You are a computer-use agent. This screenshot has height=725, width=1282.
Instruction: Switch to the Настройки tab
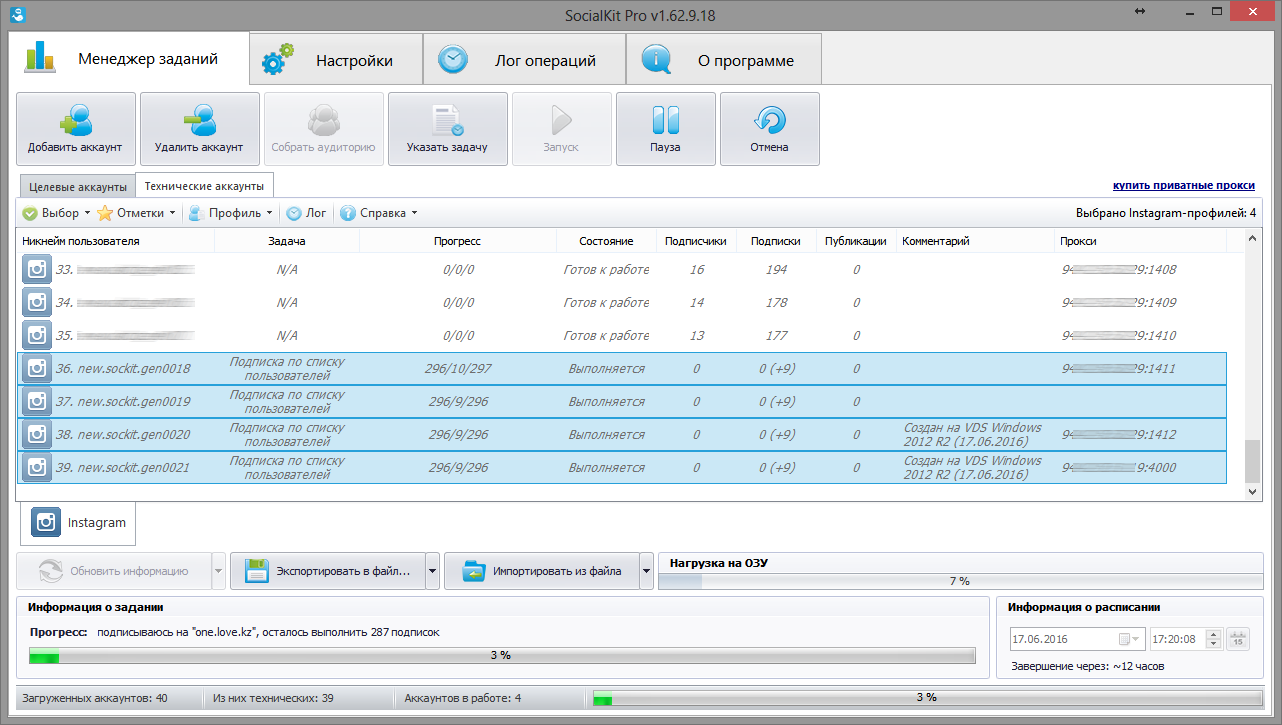(x=336, y=60)
